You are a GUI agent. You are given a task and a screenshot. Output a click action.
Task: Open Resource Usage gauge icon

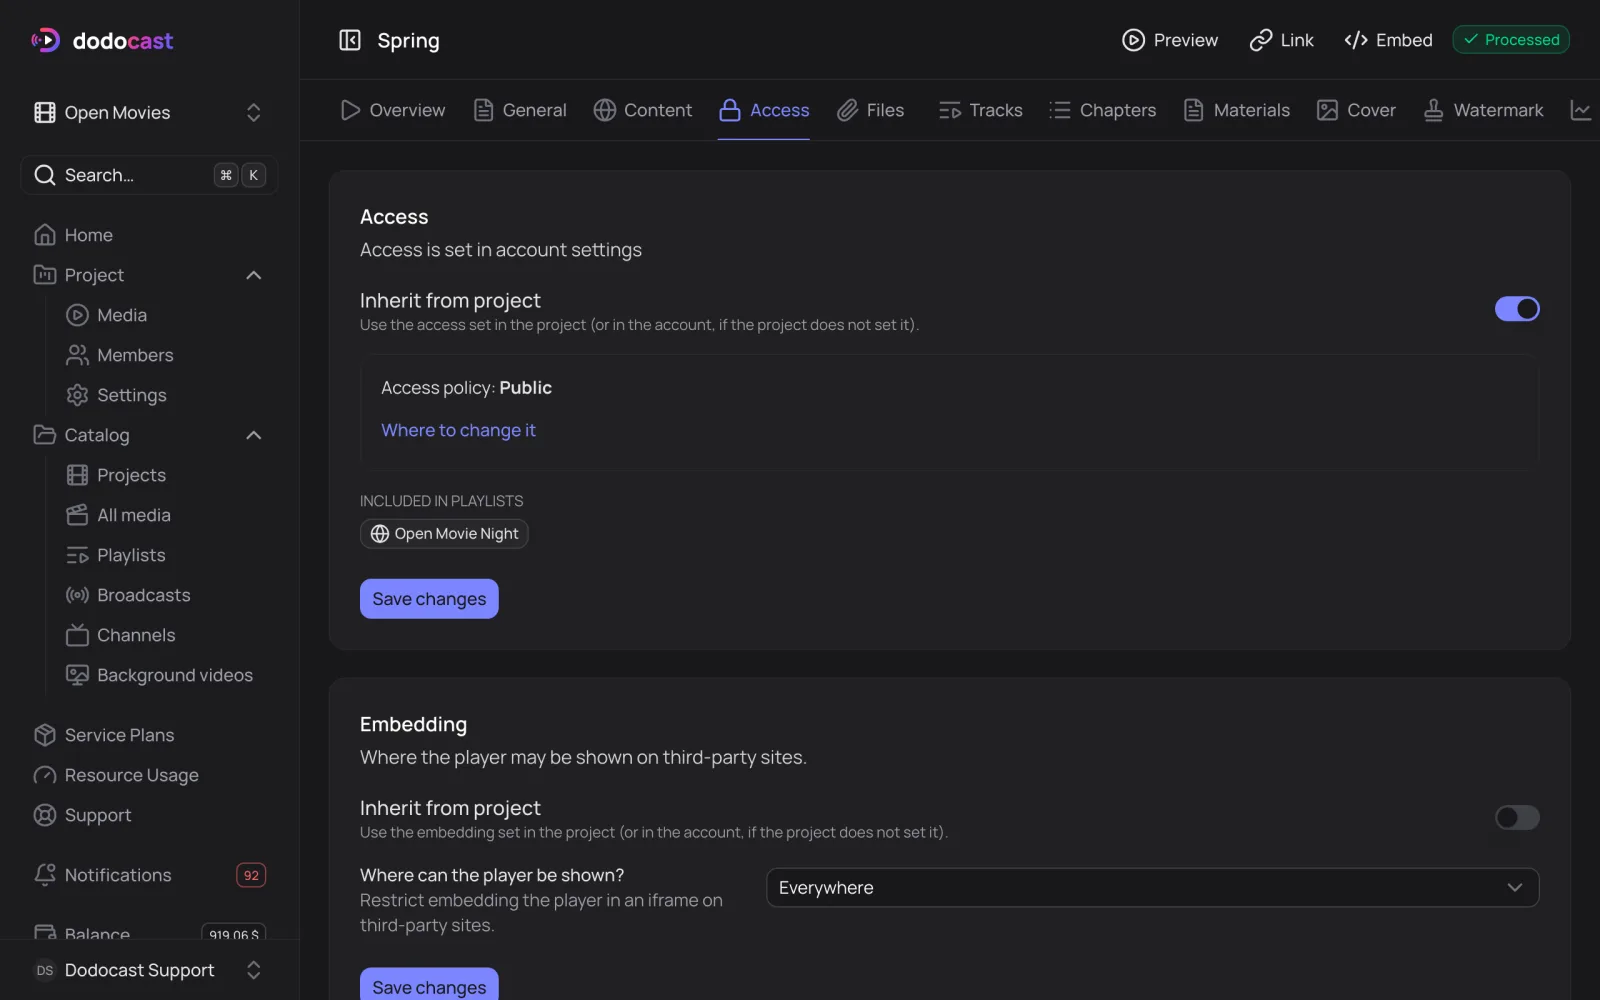coord(45,775)
